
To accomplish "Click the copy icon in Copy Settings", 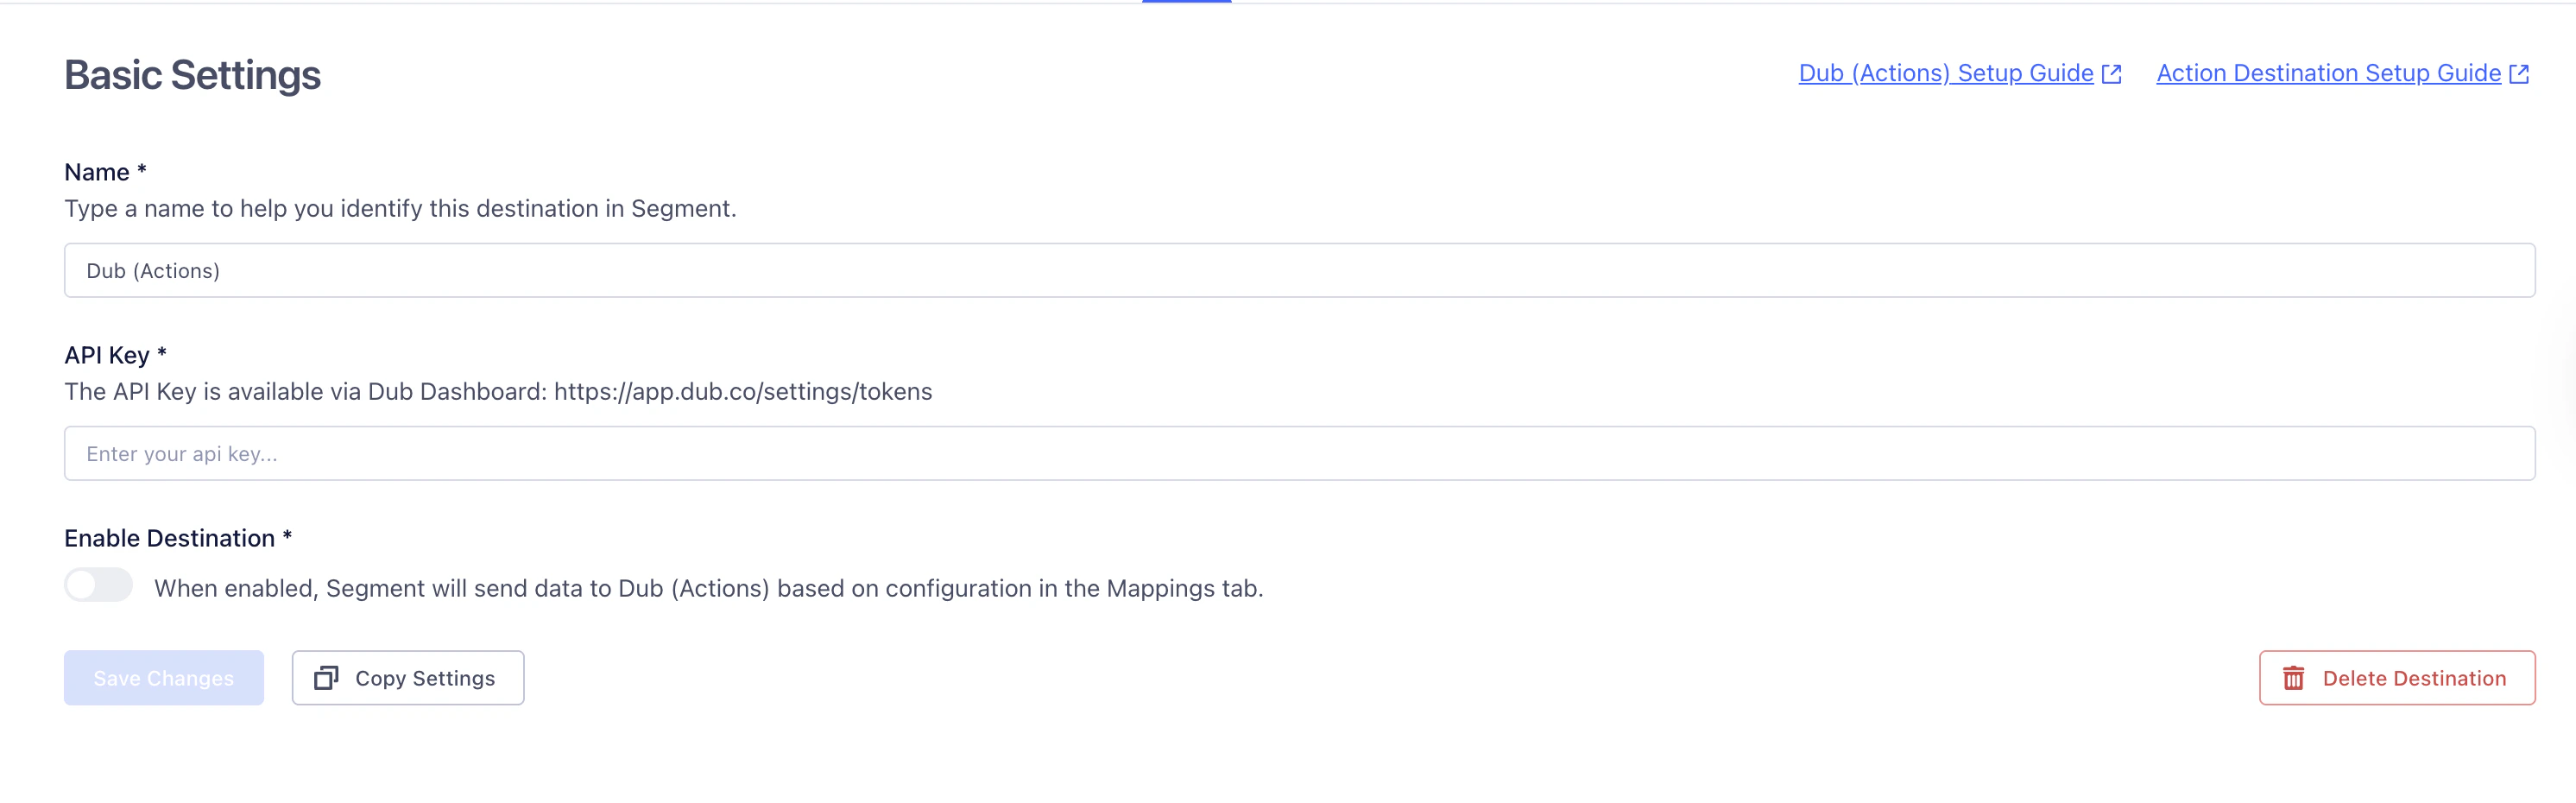I will 326,678.
